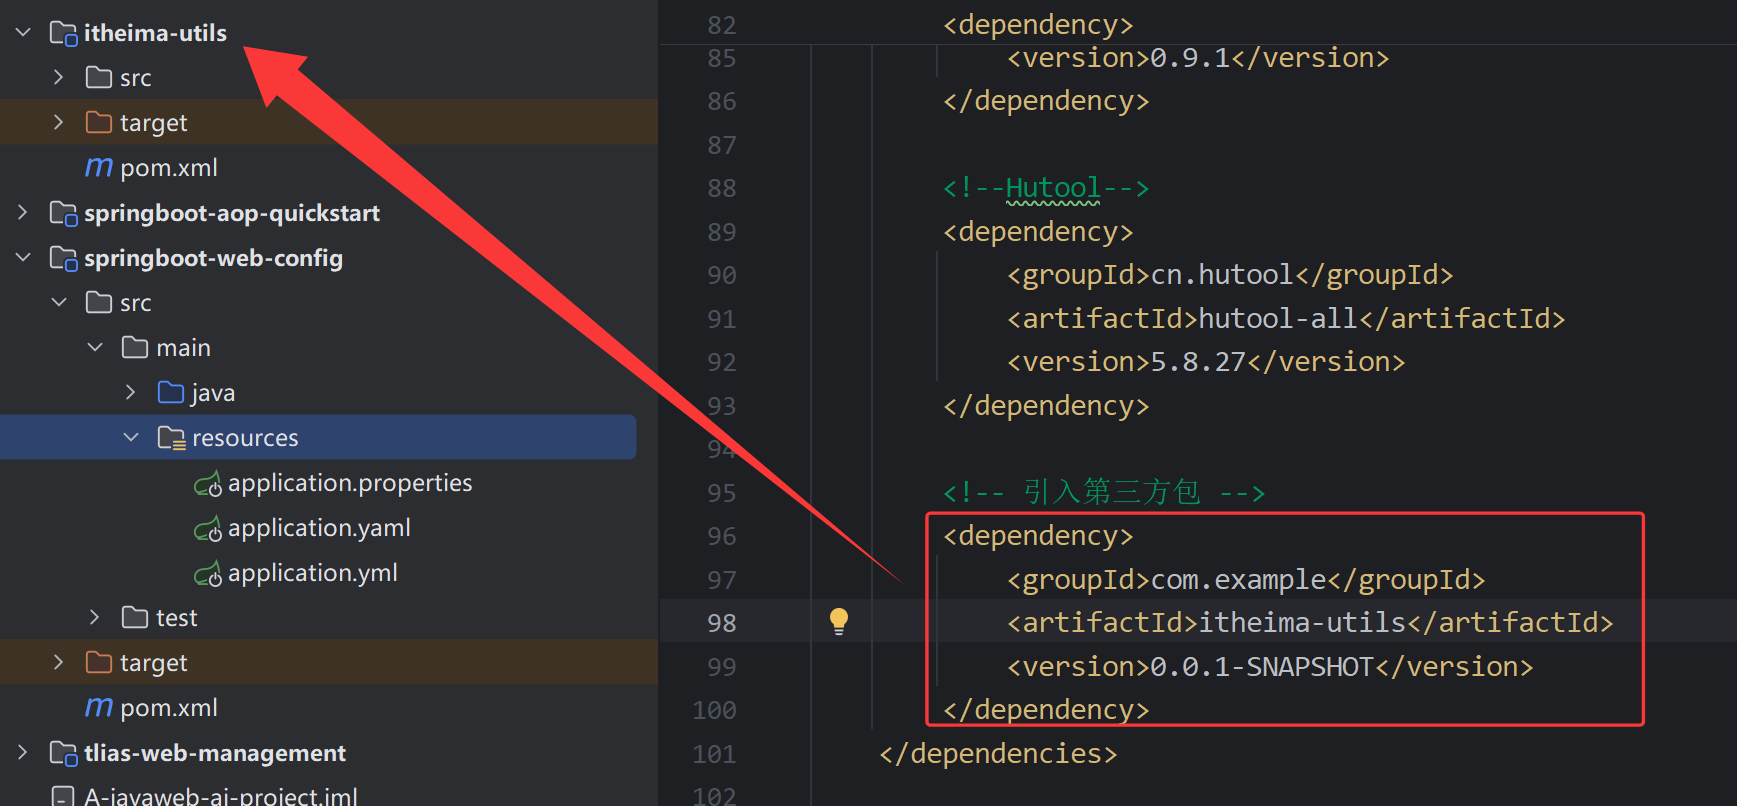Click the closing dependencies tag

tap(998, 753)
